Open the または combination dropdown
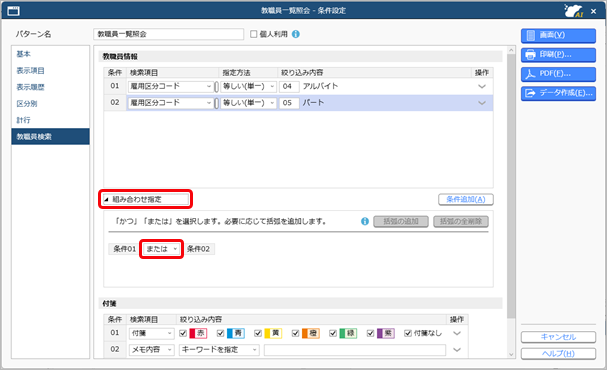This screenshot has width=607, height=370. [161, 249]
